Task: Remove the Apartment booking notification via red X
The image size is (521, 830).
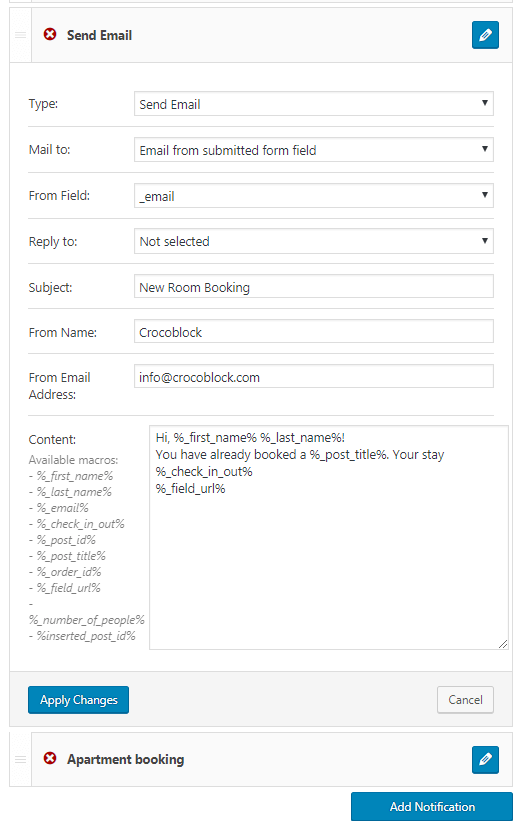Action: coord(50,759)
